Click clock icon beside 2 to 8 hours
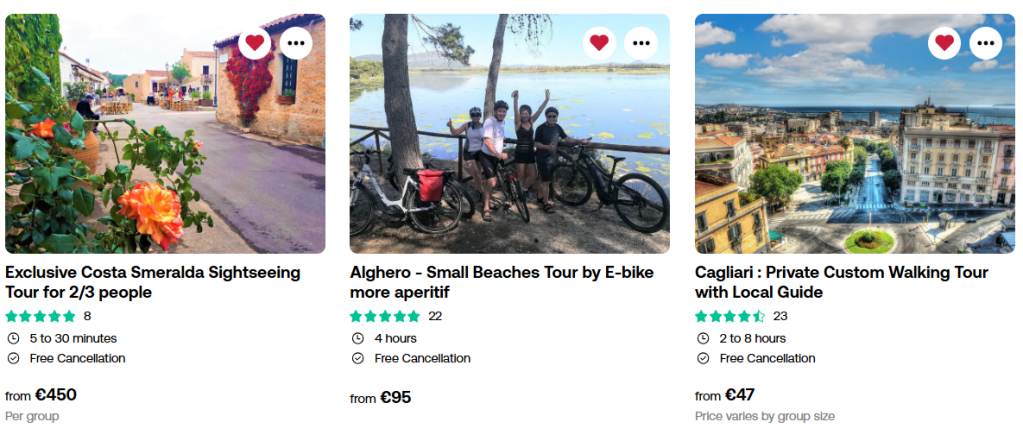Screen dimensions: 1023x441 [702, 338]
